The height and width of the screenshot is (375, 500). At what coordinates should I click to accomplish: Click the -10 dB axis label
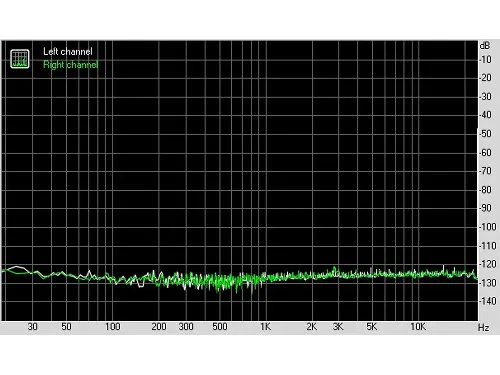pyautogui.click(x=485, y=60)
